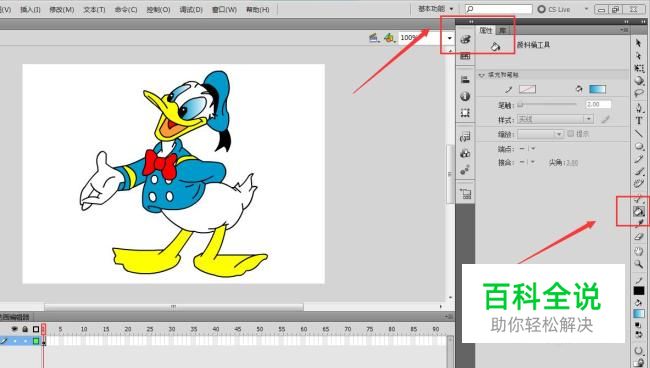Select the Pen tool
The width and height of the screenshot is (650, 368).
click(639, 108)
